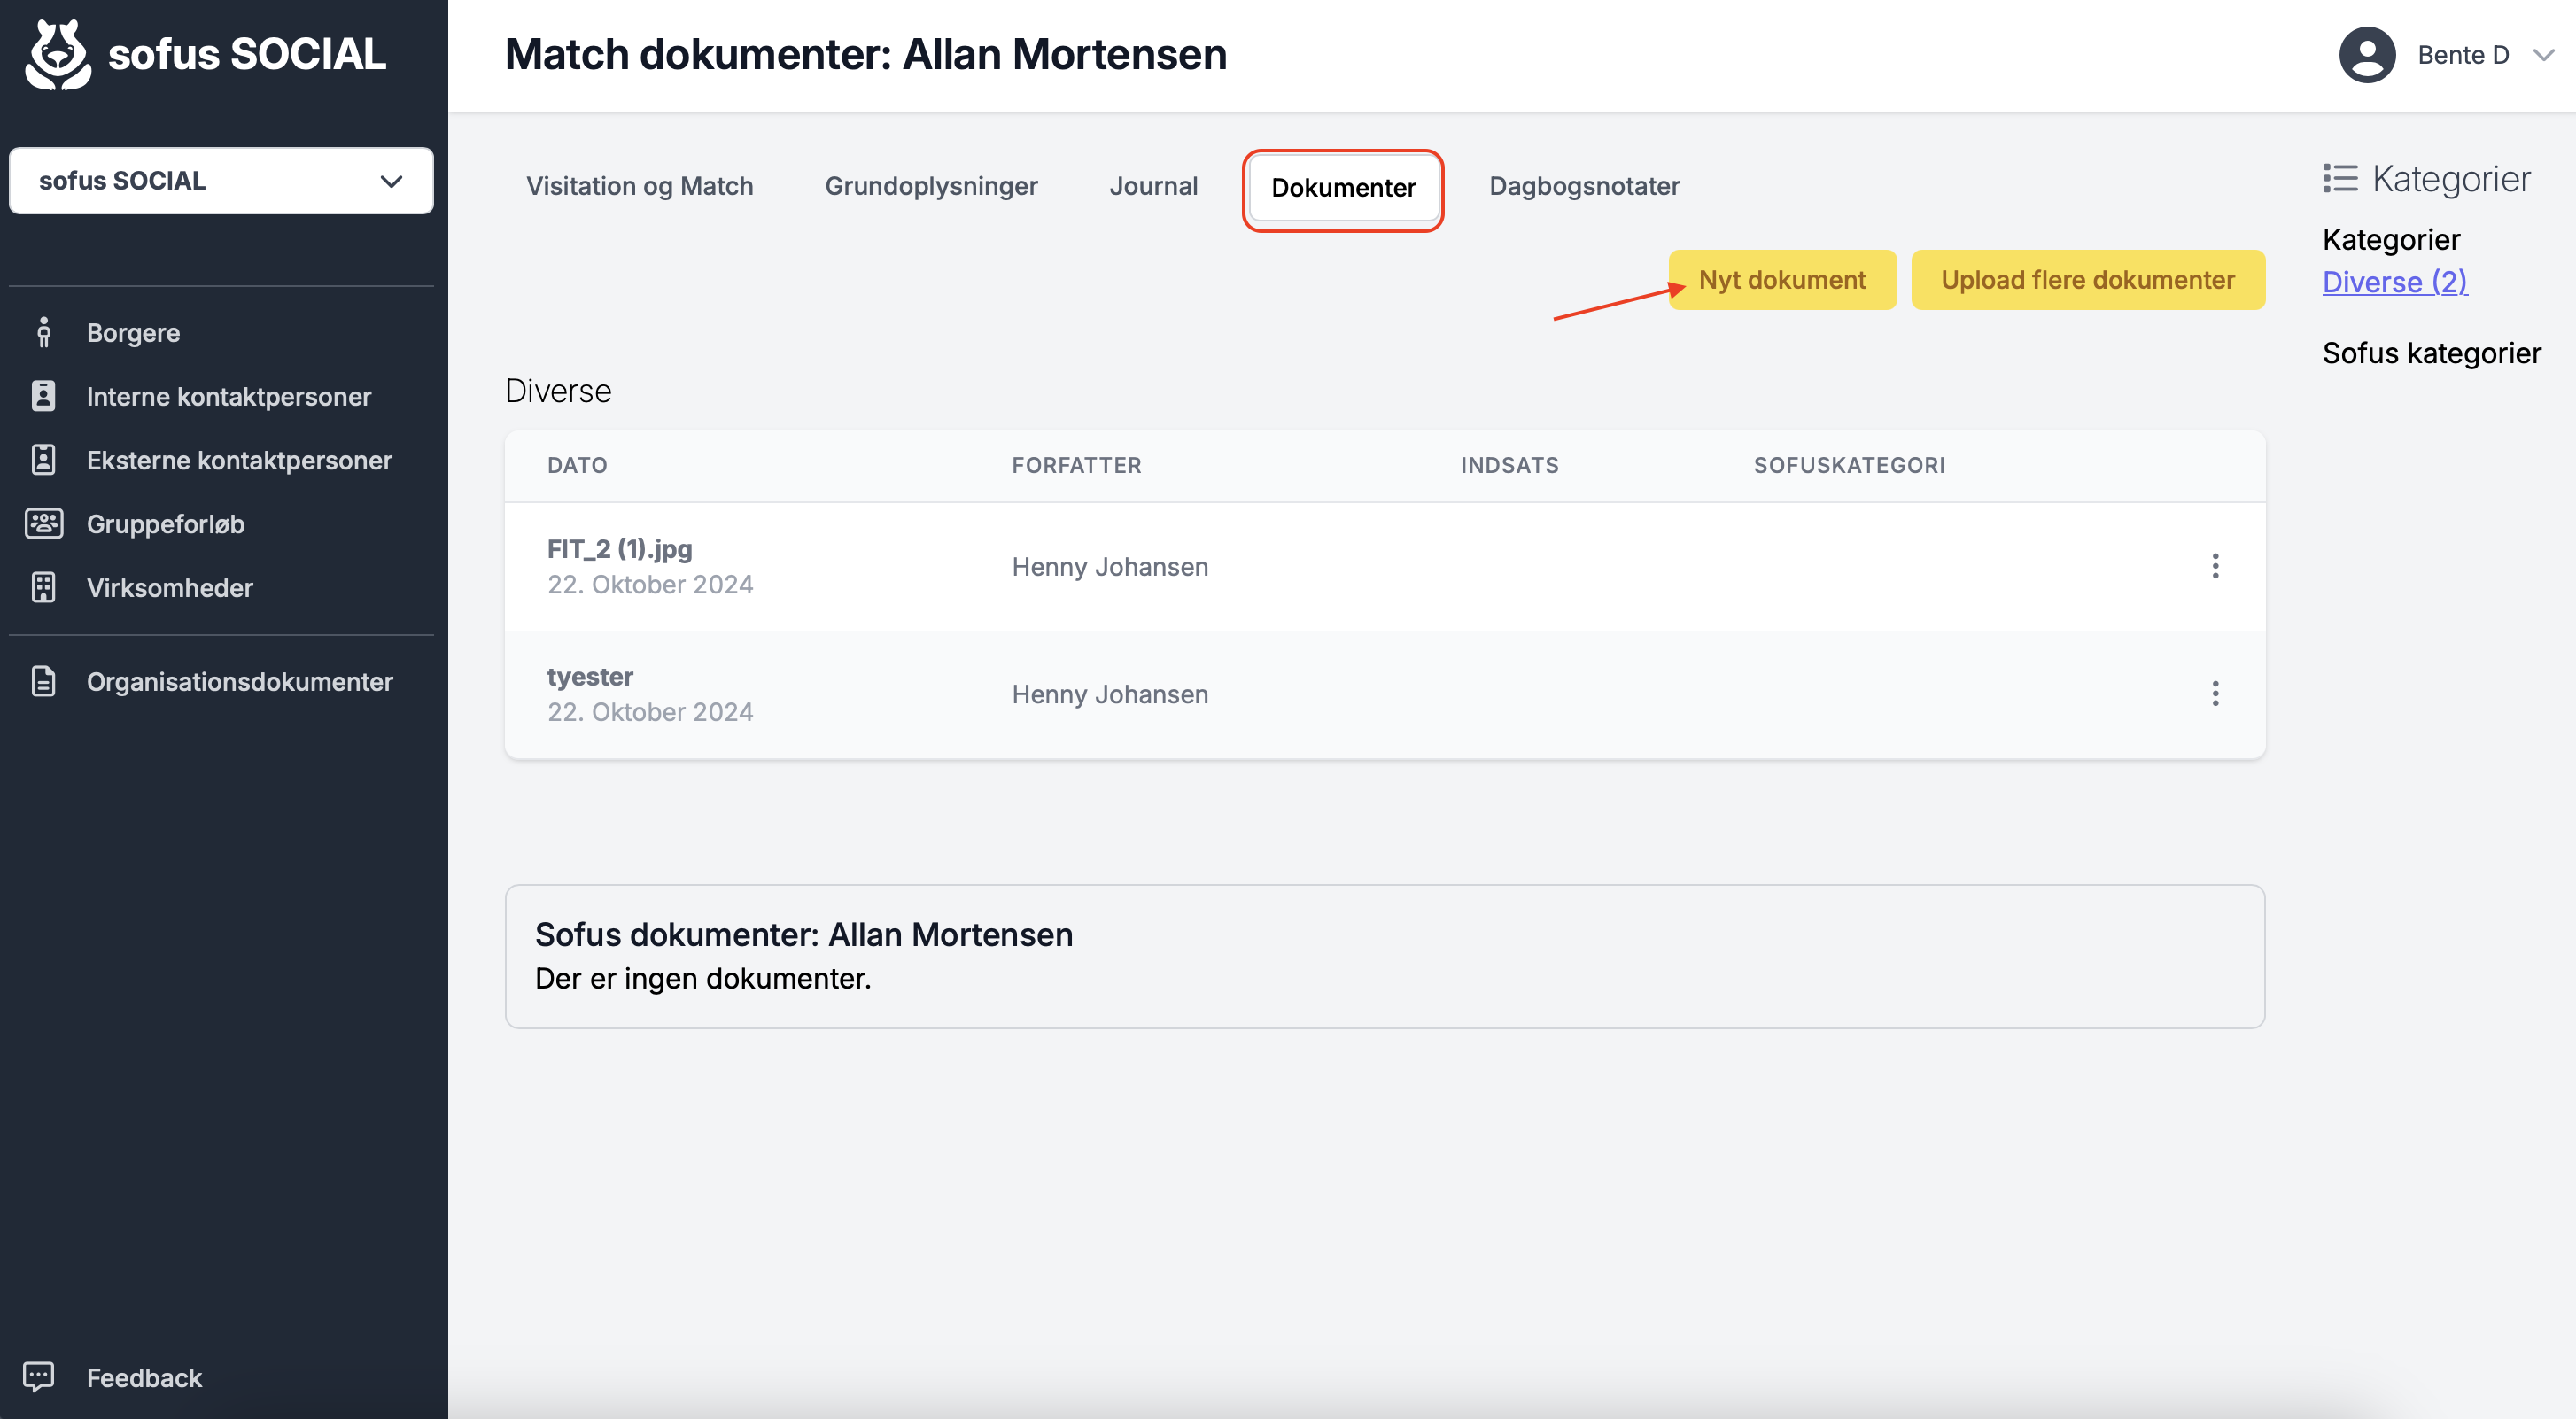Image resolution: width=2576 pixels, height=1419 pixels.
Task: Open the Dagbogsnotater tab
Action: [x=1583, y=186]
